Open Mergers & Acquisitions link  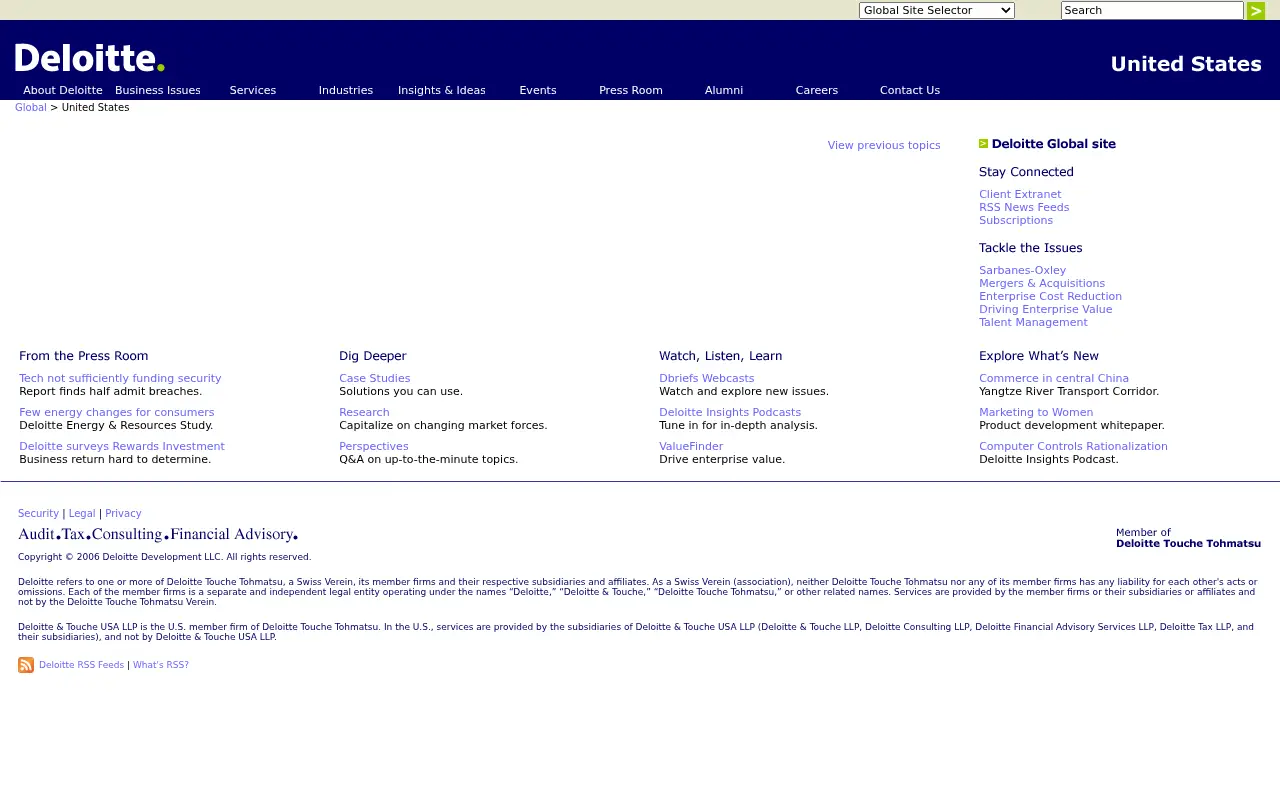point(1042,284)
